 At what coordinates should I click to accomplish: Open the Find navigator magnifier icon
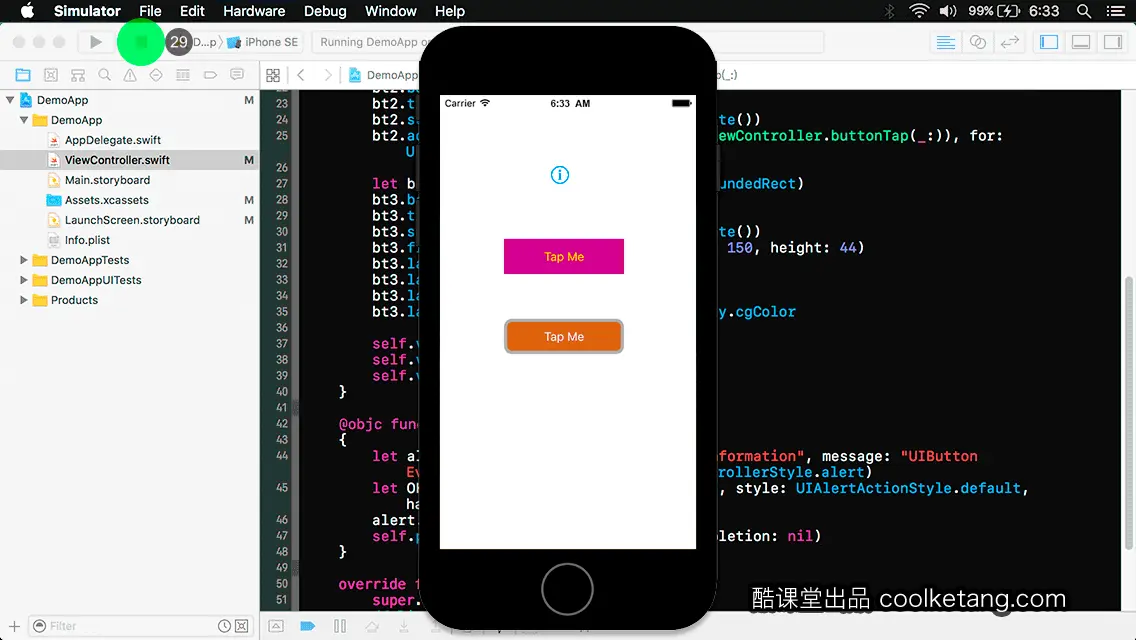pos(104,75)
